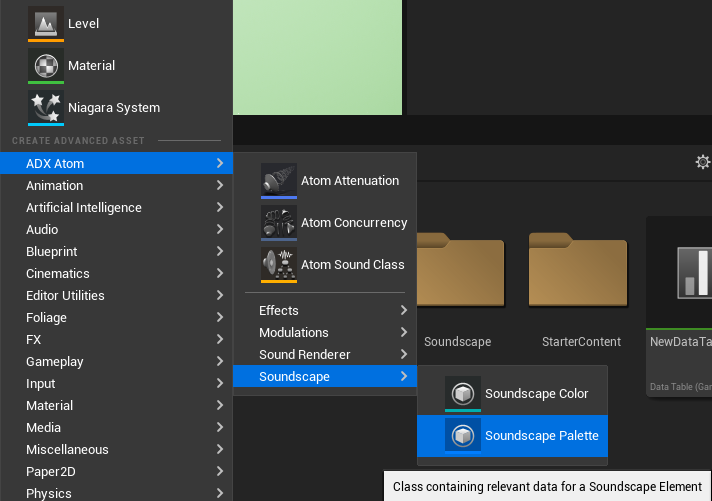Open the Gameplay submenu

click(116, 362)
